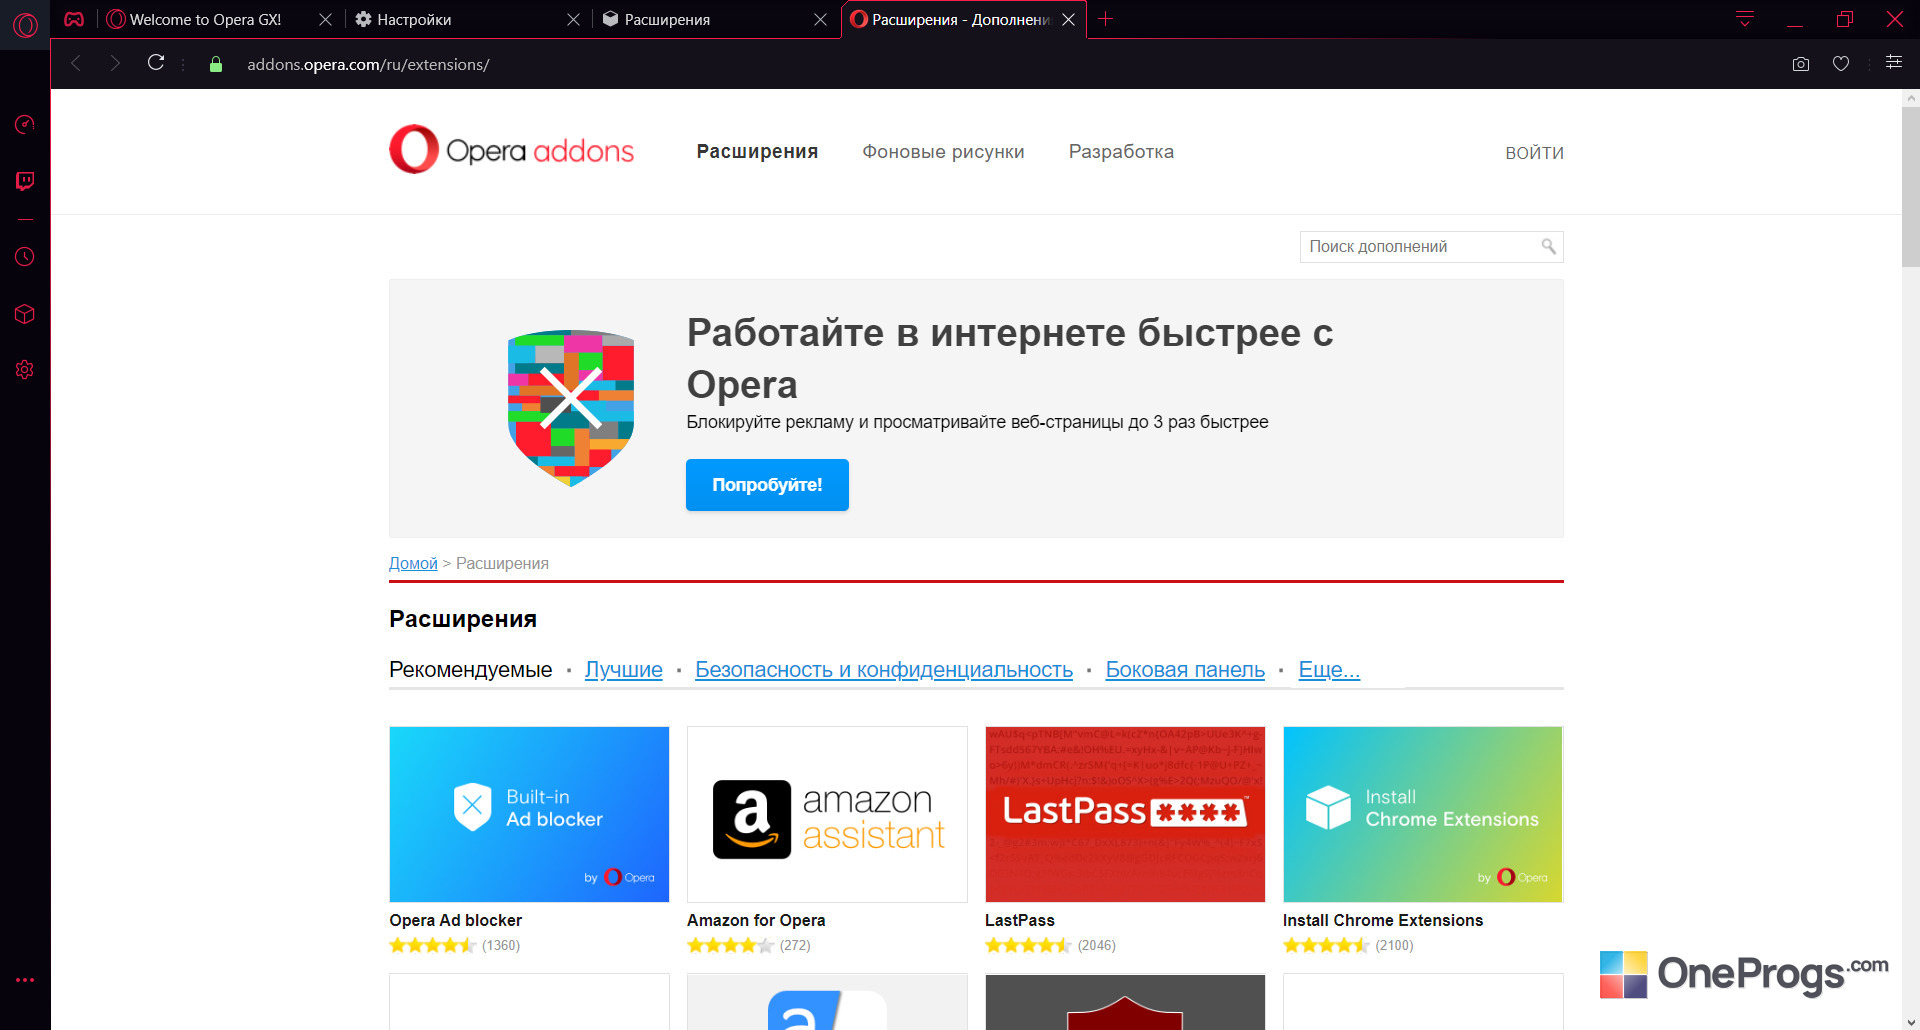Open the Easy Setup sliders icon
Image resolution: width=1920 pixels, height=1030 pixels.
click(x=1894, y=62)
